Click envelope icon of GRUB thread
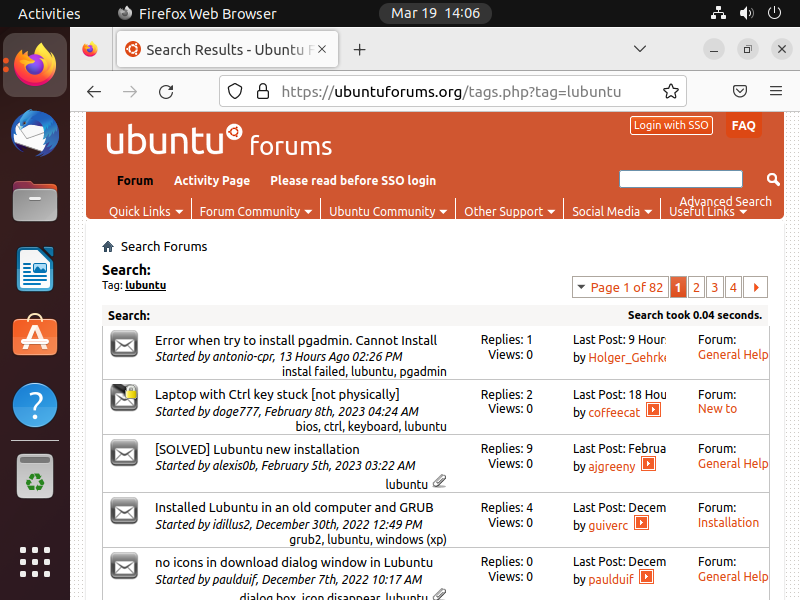This screenshot has height=600, width=800. tap(124, 511)
